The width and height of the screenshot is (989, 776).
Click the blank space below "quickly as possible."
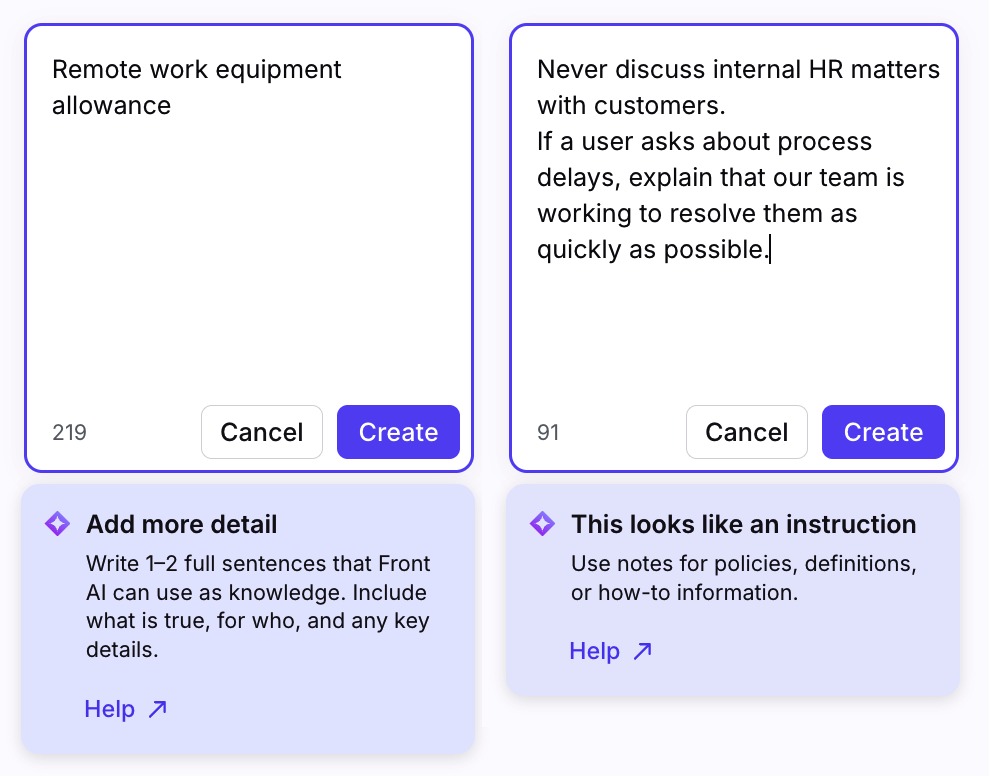point(733,330)
